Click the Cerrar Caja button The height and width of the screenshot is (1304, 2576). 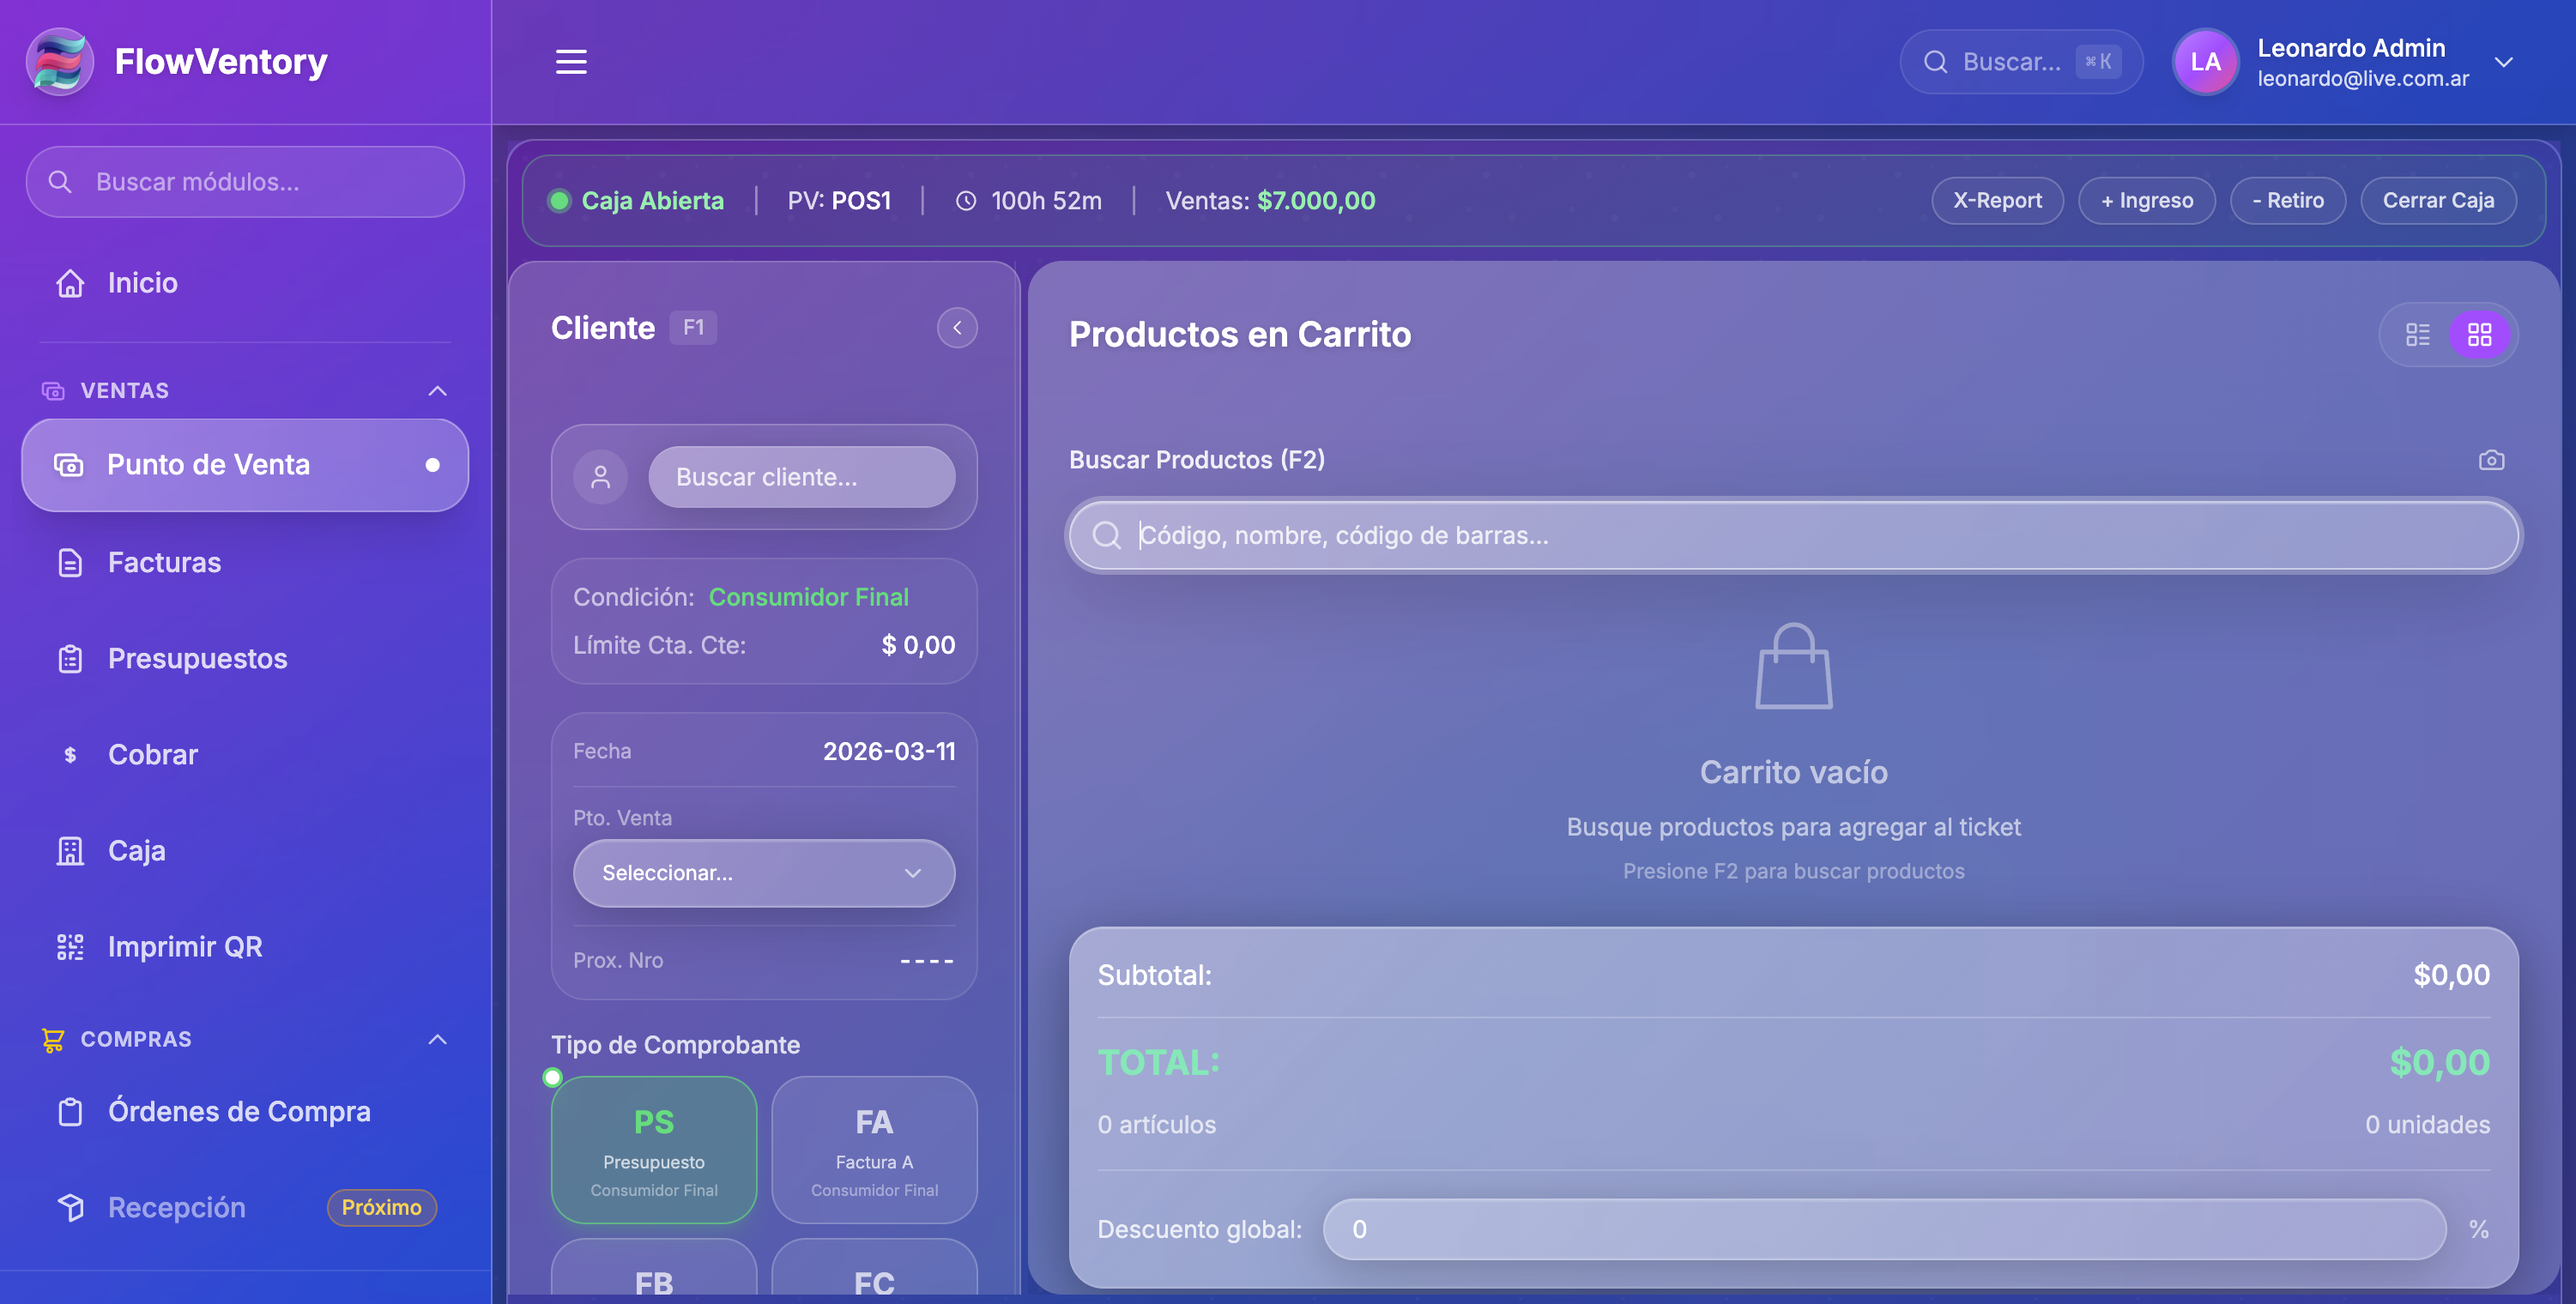pyautogui.click(x=2437, y=201)
